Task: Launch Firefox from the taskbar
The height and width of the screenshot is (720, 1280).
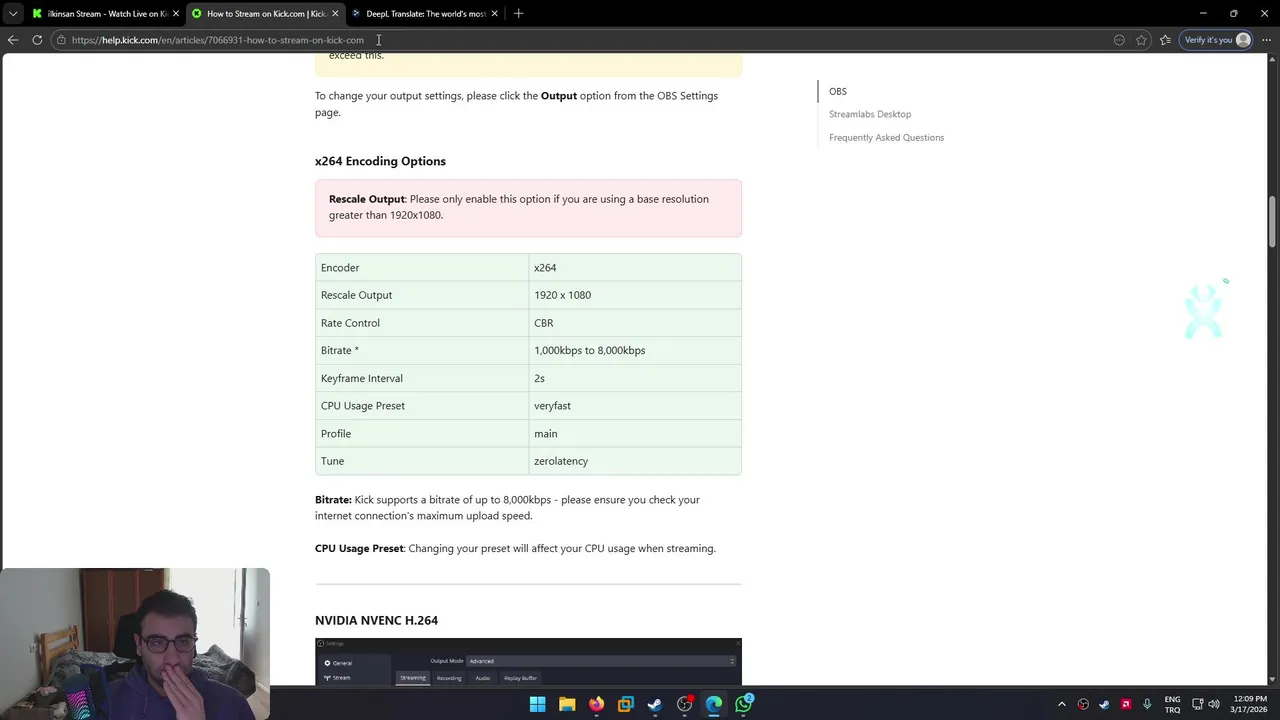Action: click(x=596, y=704)
